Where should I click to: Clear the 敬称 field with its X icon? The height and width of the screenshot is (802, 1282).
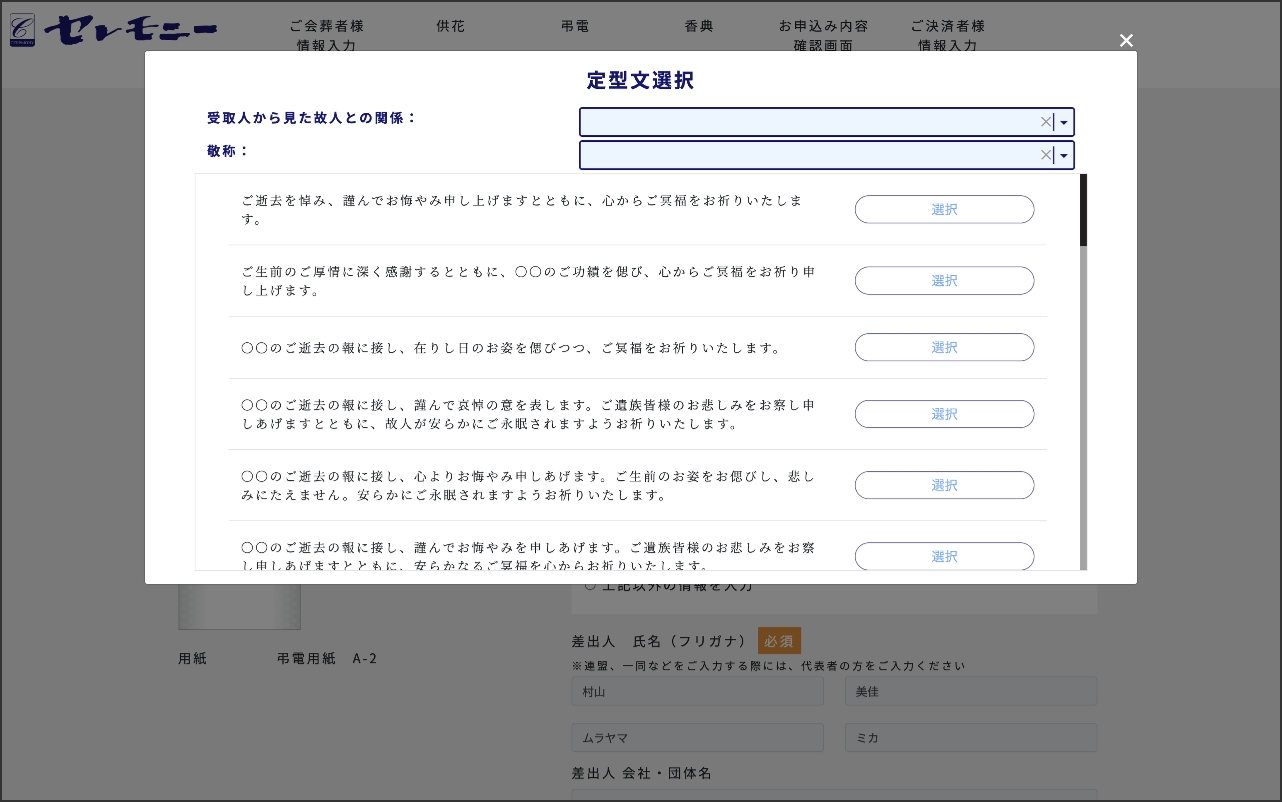pos(1045,155)
